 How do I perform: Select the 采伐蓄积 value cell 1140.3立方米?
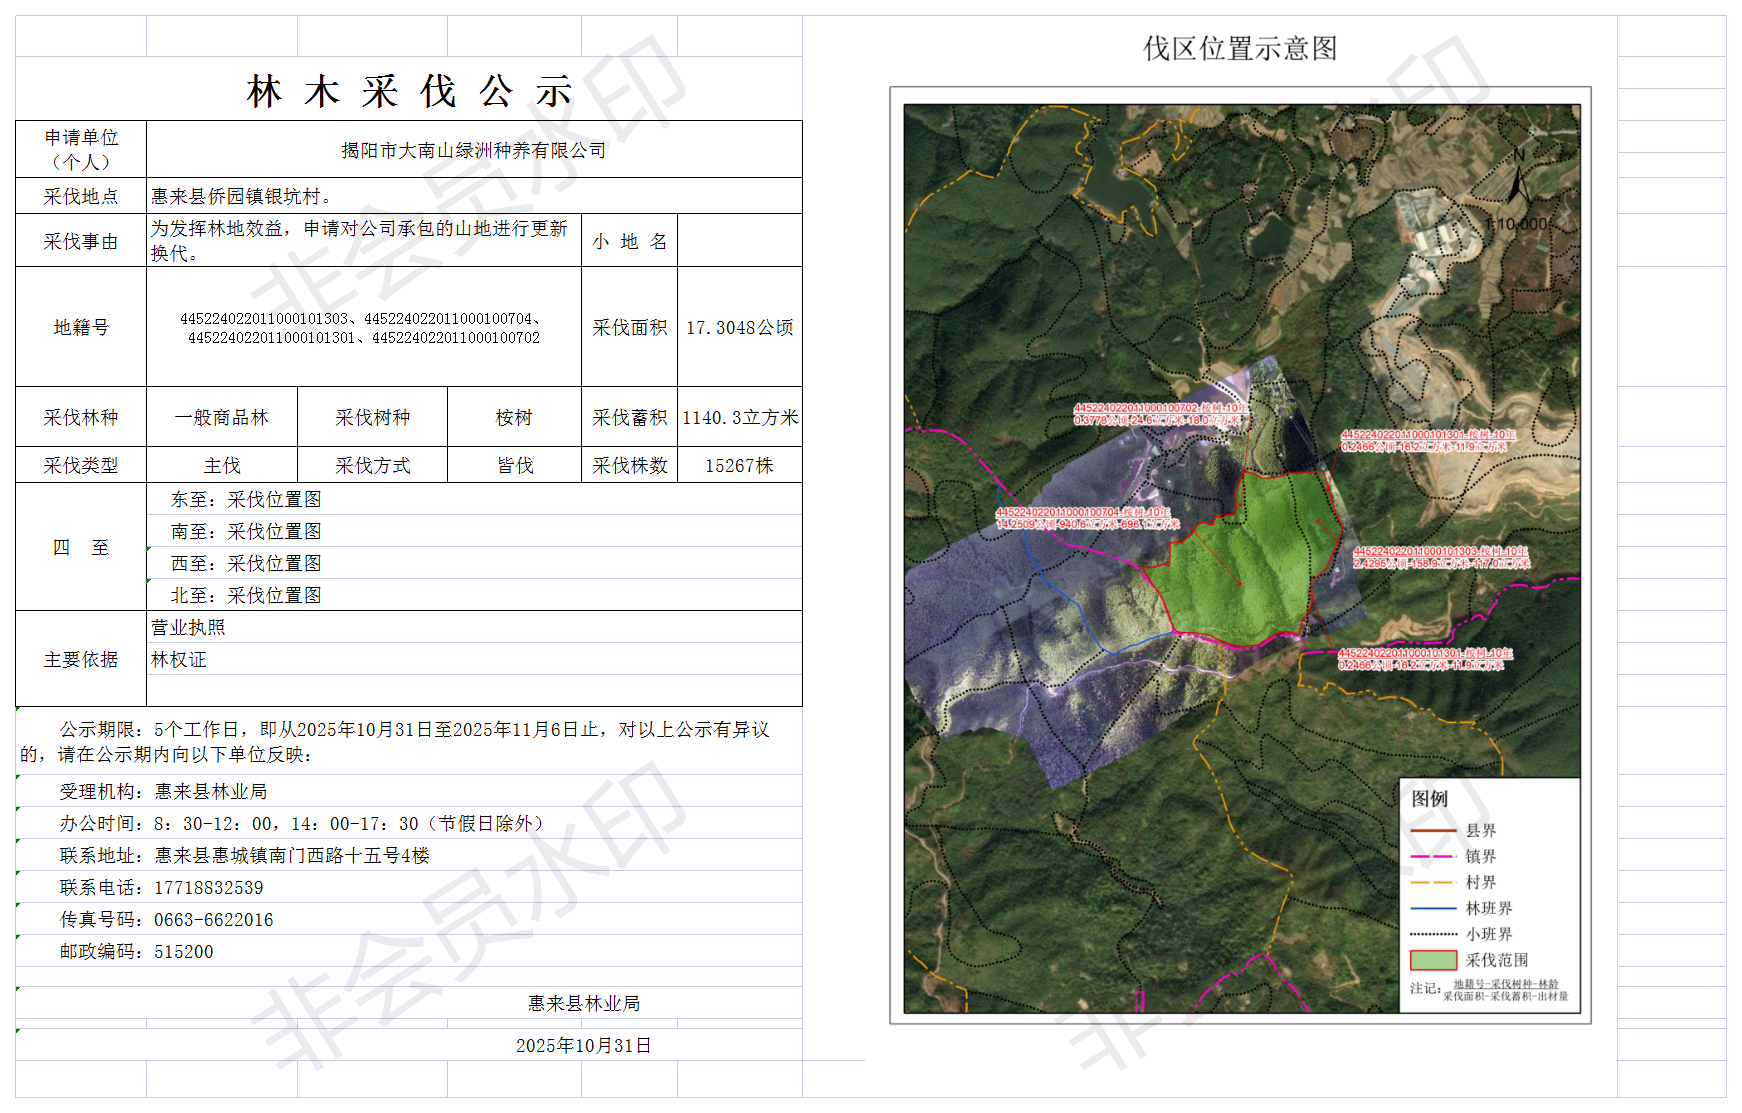point(739,417)
